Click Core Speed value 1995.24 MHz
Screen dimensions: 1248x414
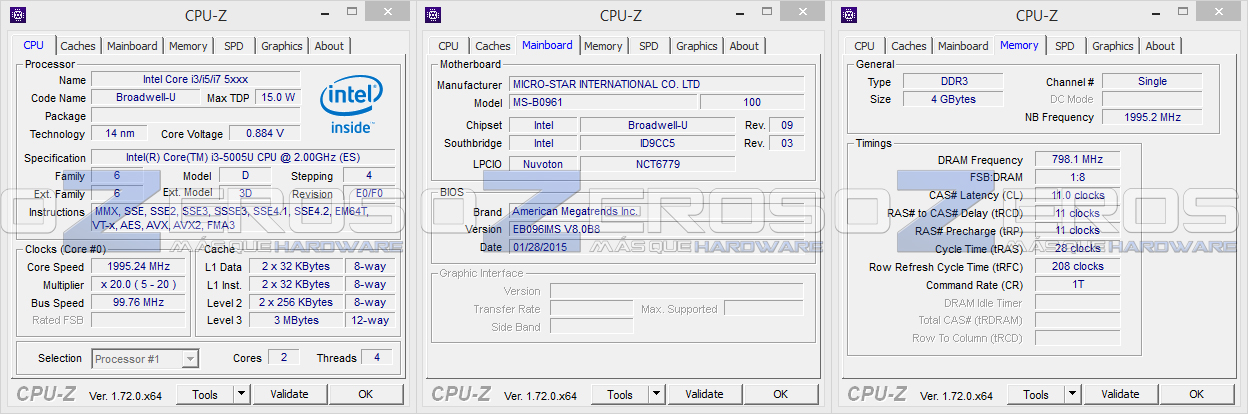(x=139, y=267)
